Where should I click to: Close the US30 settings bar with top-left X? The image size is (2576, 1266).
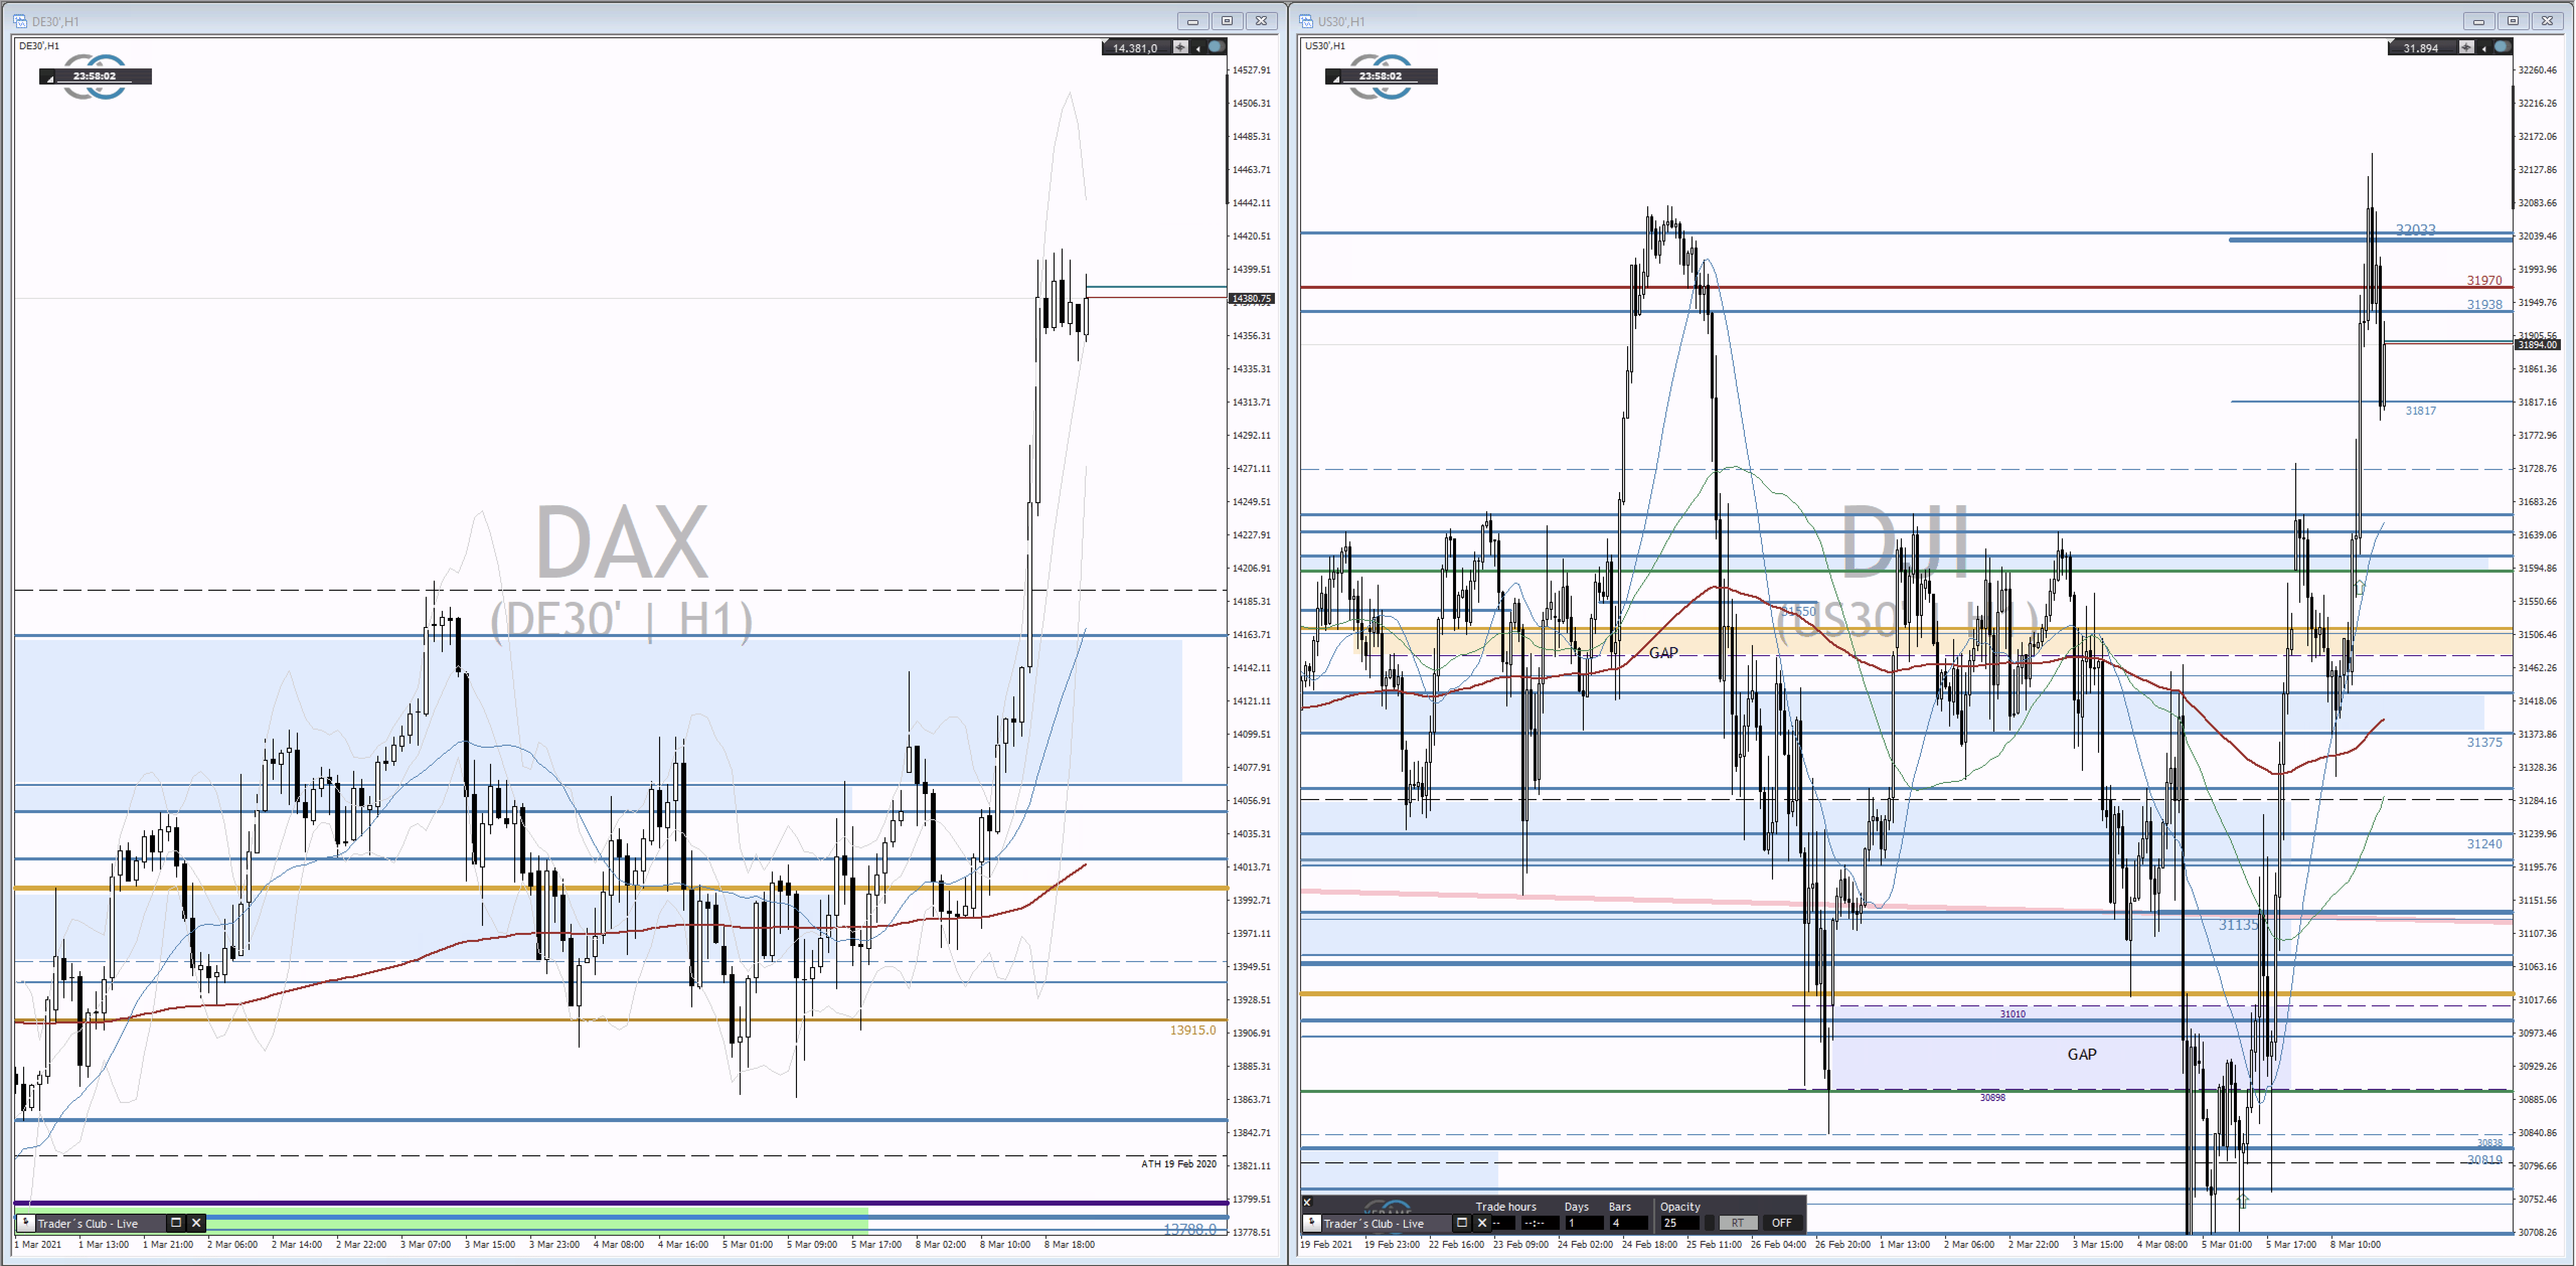[x=1307, y=1203]
